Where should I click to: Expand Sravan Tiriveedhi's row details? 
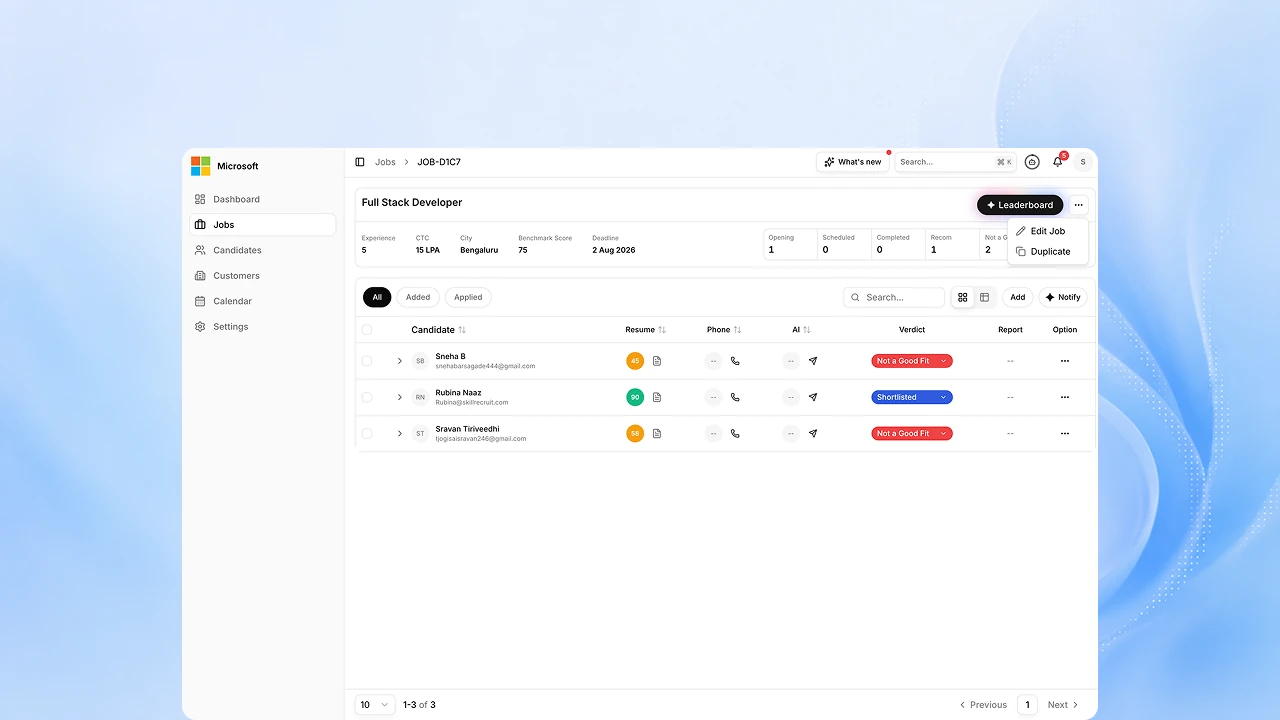[x=399, y=434]
